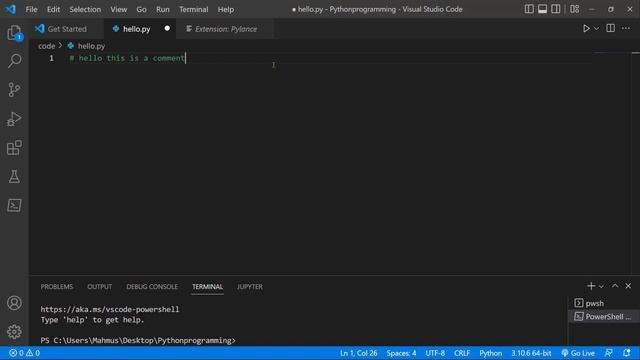640x360 pixels.
Task: Open the Edit menu
Action: 53,9
